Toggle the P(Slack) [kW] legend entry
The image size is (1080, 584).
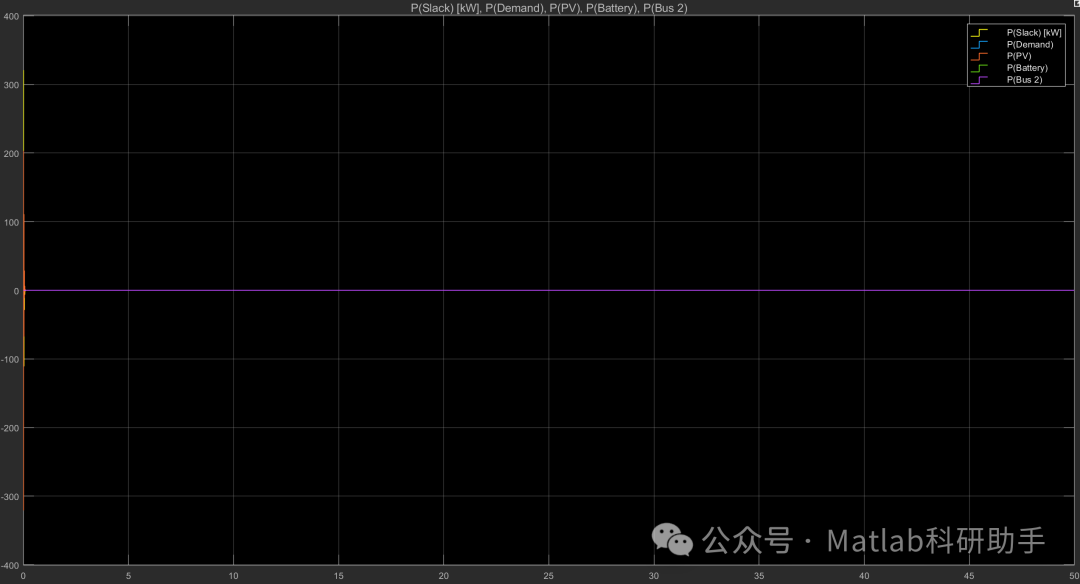click(x=1033, y=32)
